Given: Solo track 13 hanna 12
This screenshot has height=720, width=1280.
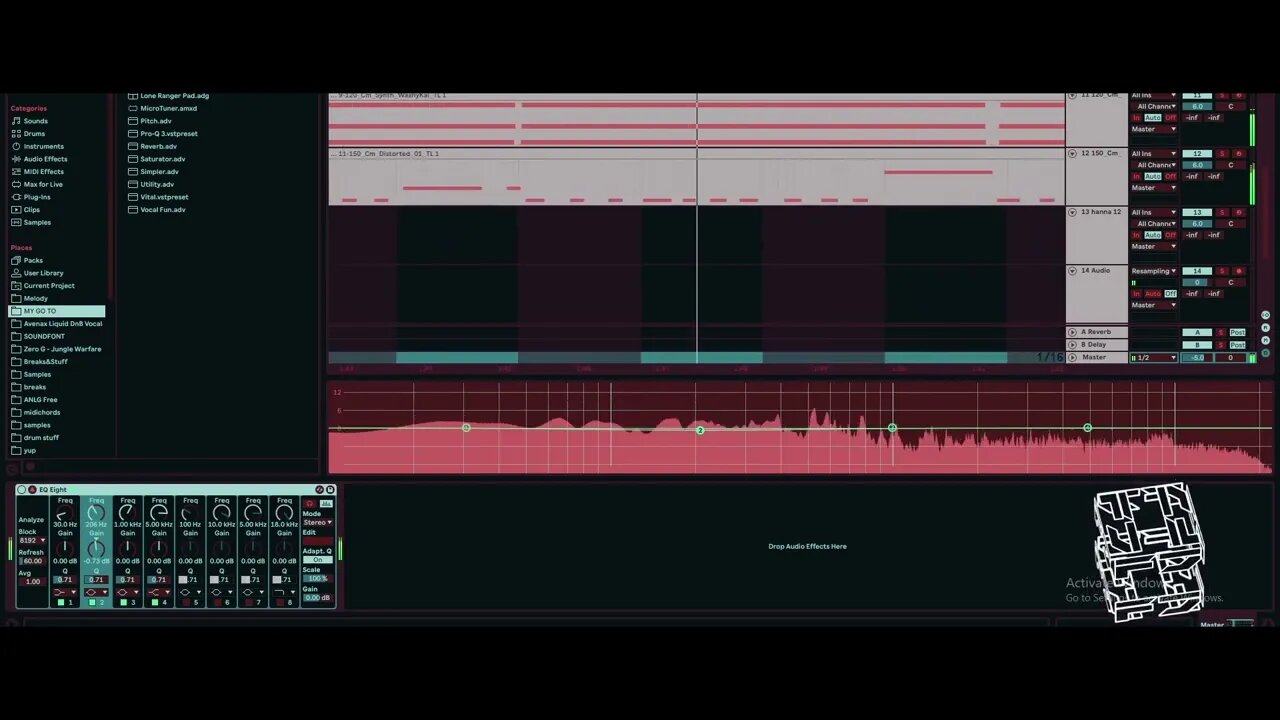Looking at the screenshot, I should point(1222,212).
